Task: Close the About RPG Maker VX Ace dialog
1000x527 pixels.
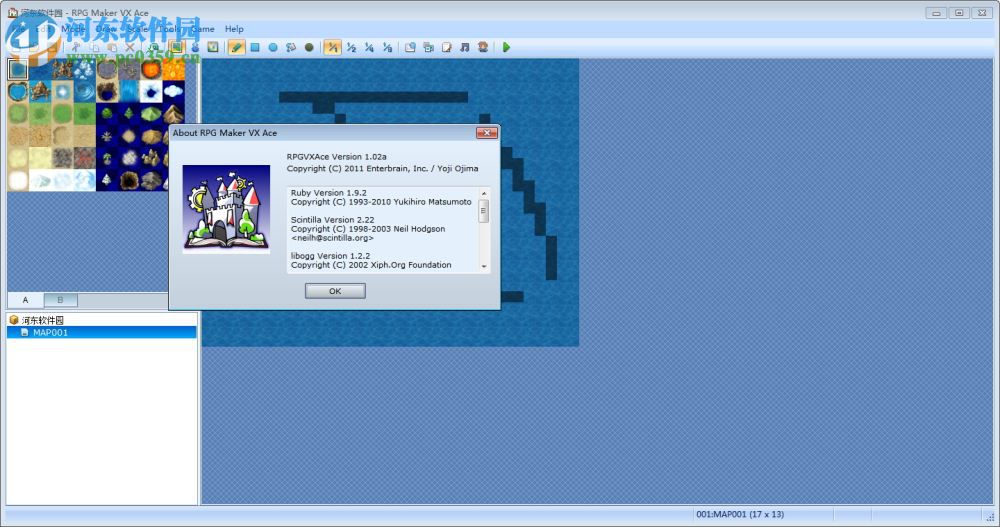Action: pos(487,133)
